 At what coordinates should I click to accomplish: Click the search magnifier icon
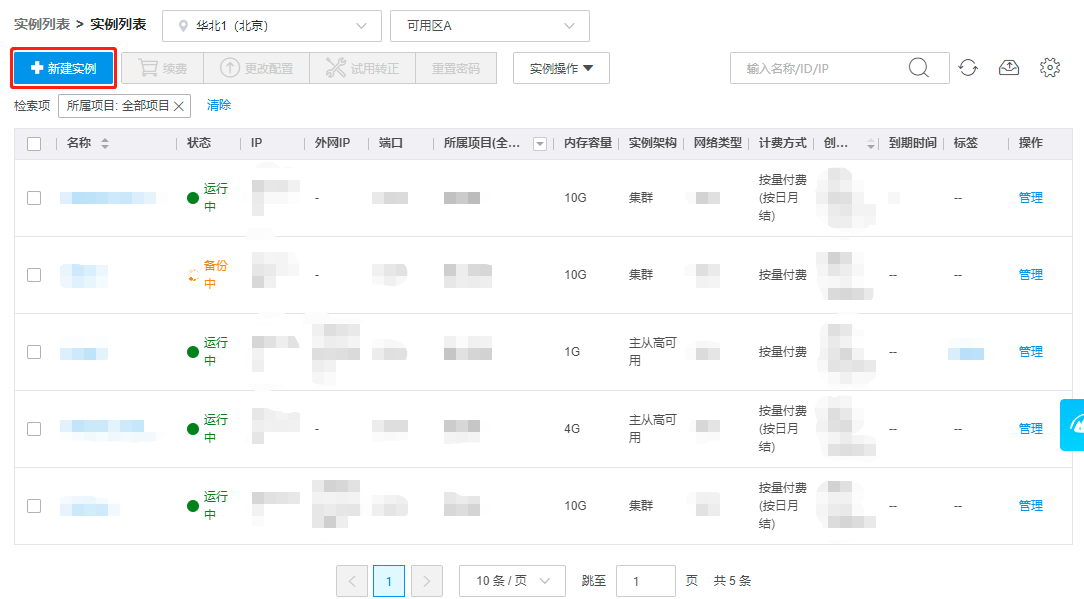pos(918,68)
